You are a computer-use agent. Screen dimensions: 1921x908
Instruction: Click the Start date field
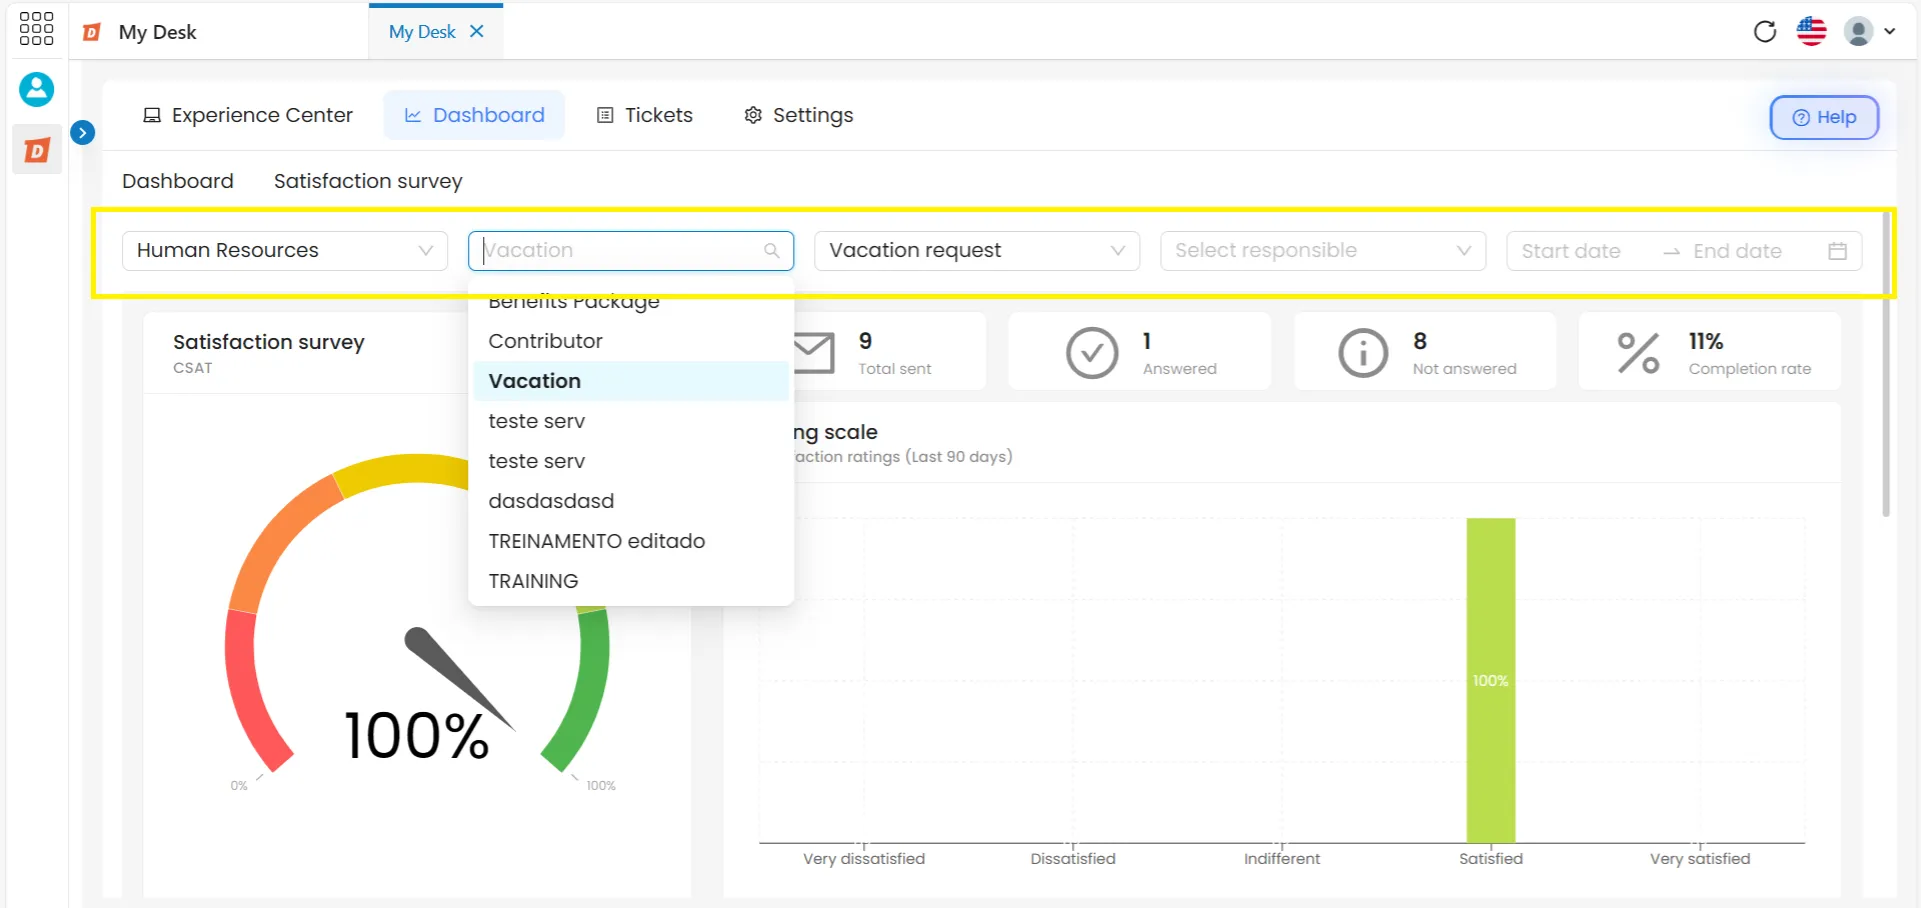pos(1571,251)
